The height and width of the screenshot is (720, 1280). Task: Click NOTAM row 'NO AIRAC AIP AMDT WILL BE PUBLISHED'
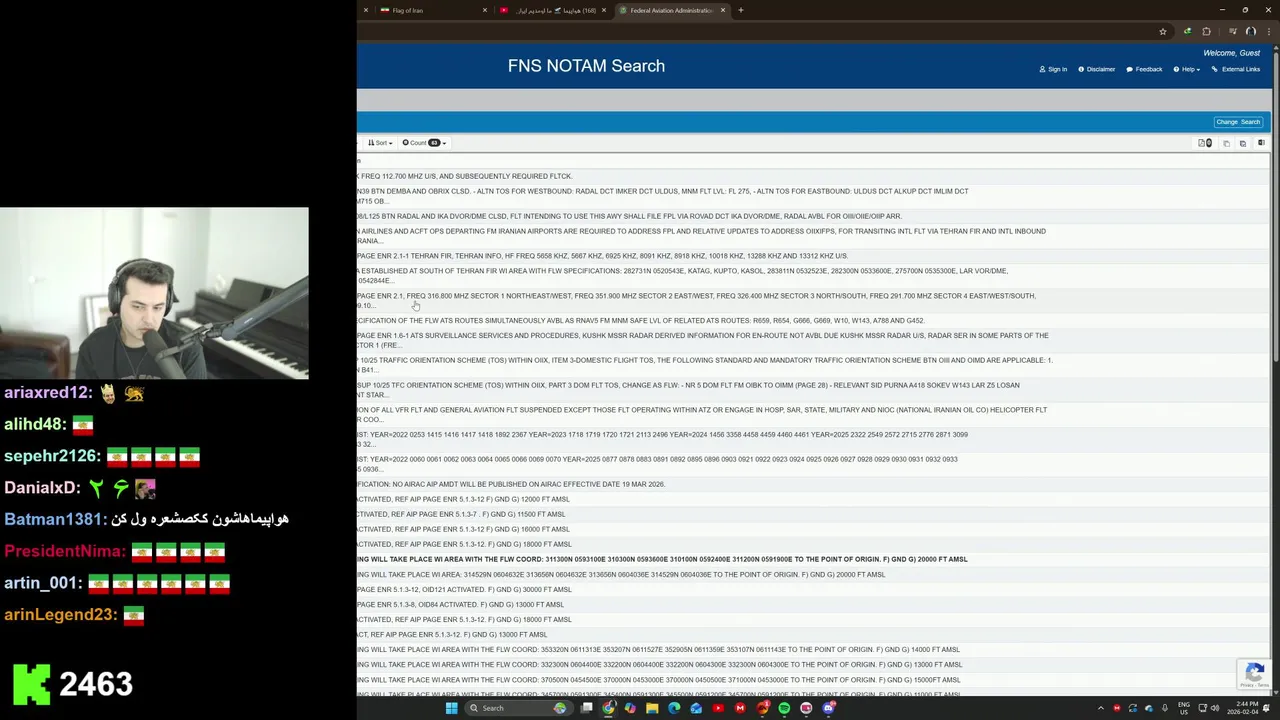(x=813, y=484)
